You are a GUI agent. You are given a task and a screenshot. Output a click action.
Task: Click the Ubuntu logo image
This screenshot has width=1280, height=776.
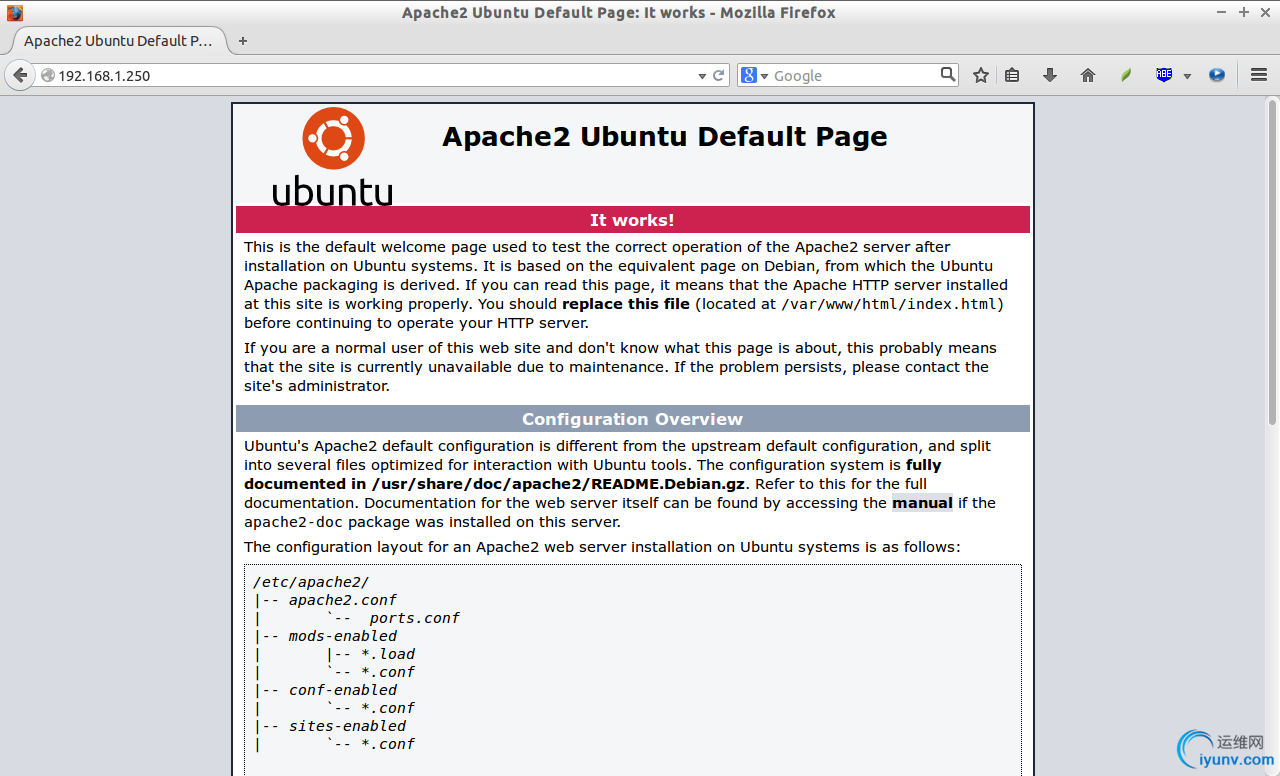pos(333,156)
